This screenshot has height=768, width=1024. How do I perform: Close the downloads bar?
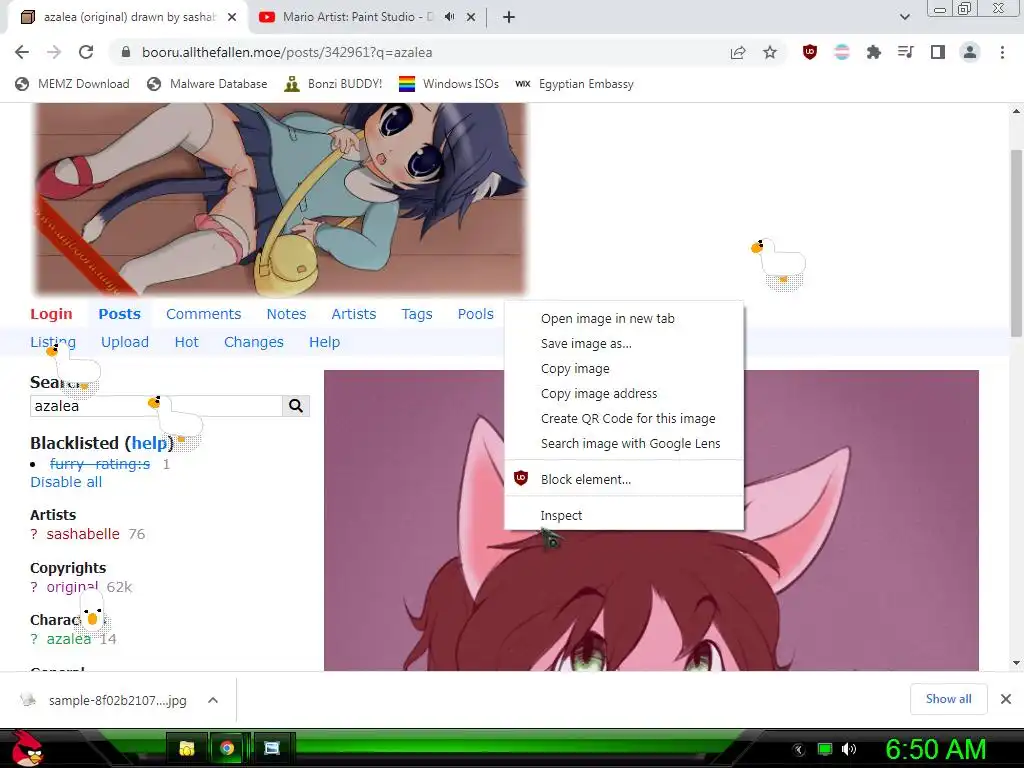click(1006, 699)
